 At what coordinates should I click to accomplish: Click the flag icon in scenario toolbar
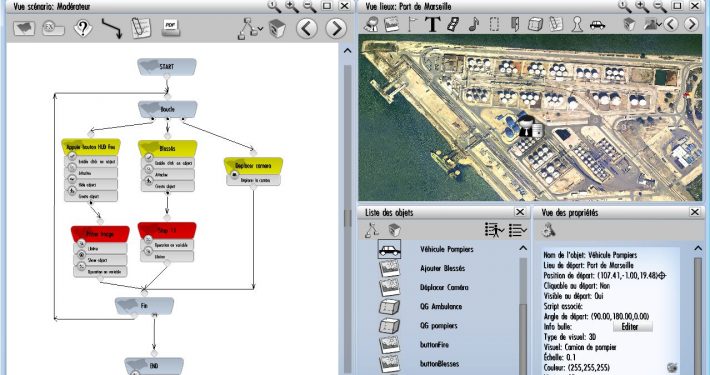24,29
